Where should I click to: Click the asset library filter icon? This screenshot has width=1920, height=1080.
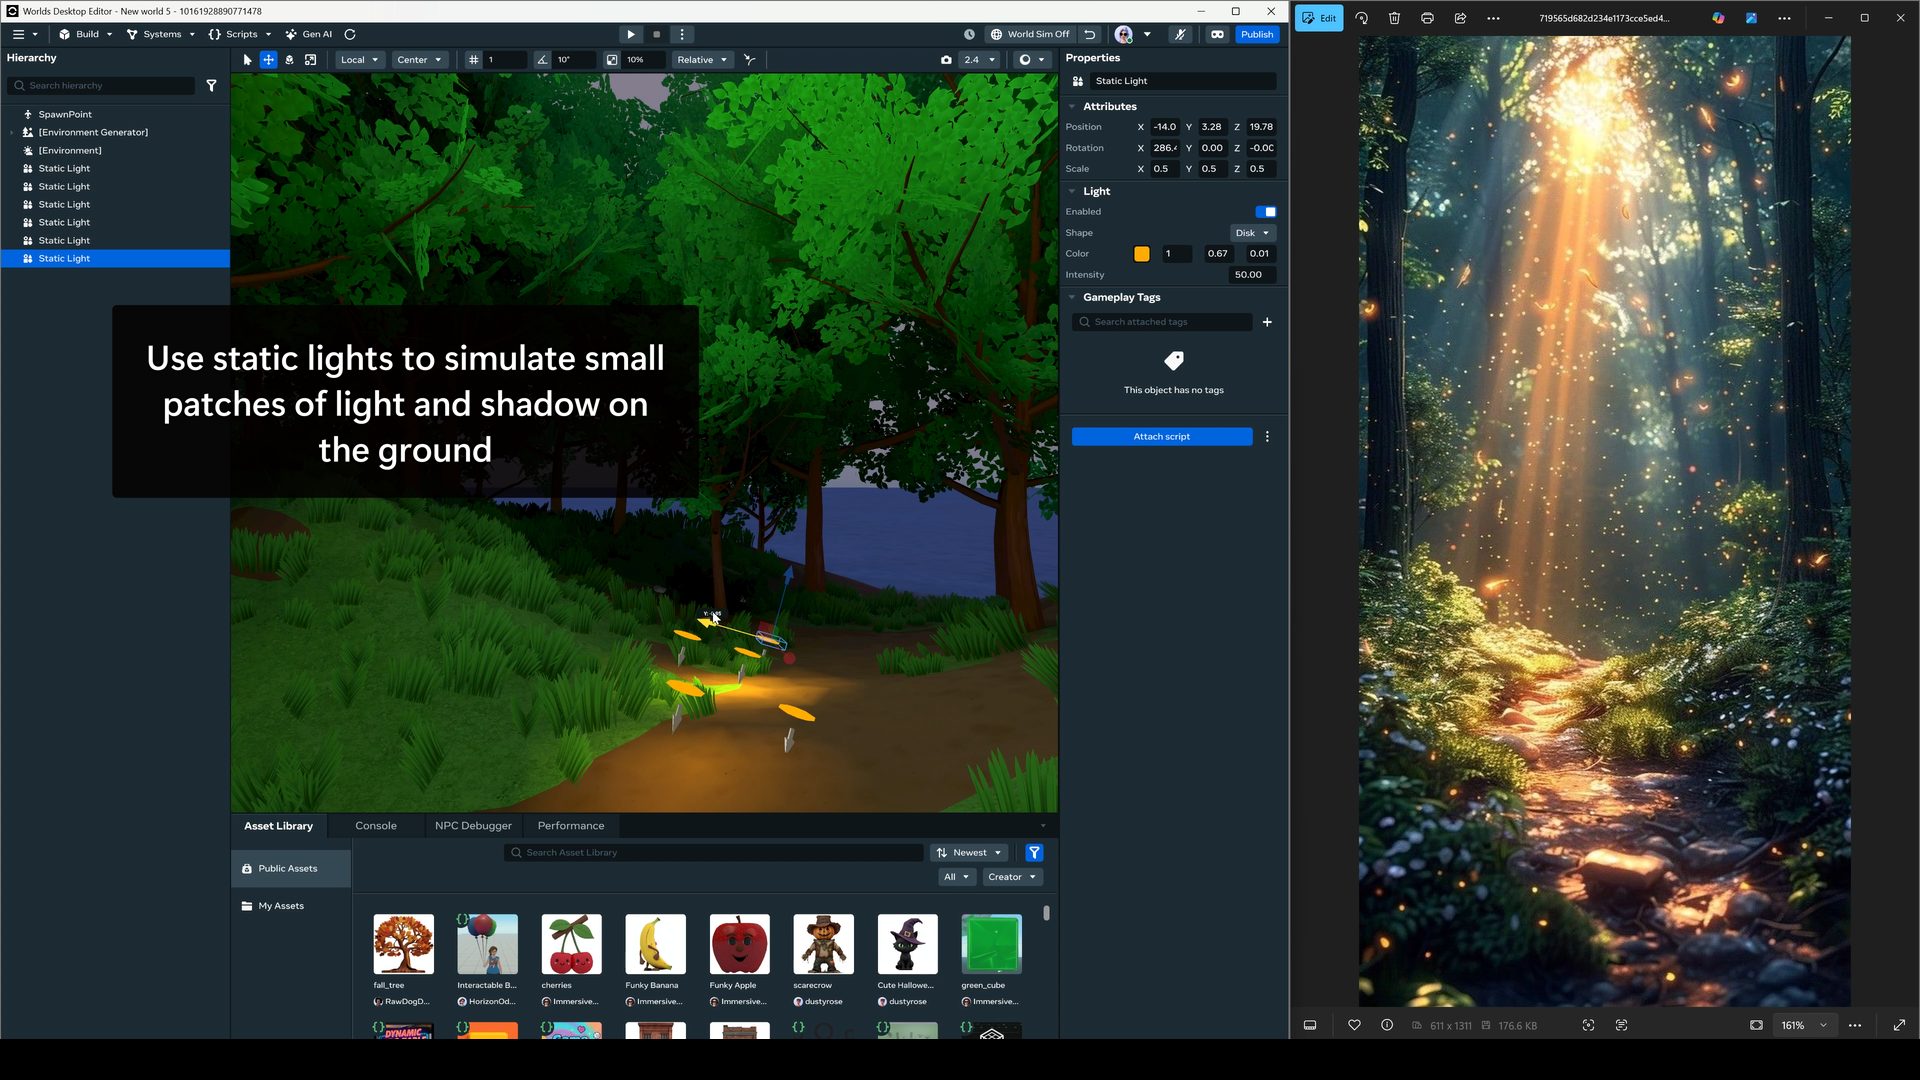click(1034, 853)
